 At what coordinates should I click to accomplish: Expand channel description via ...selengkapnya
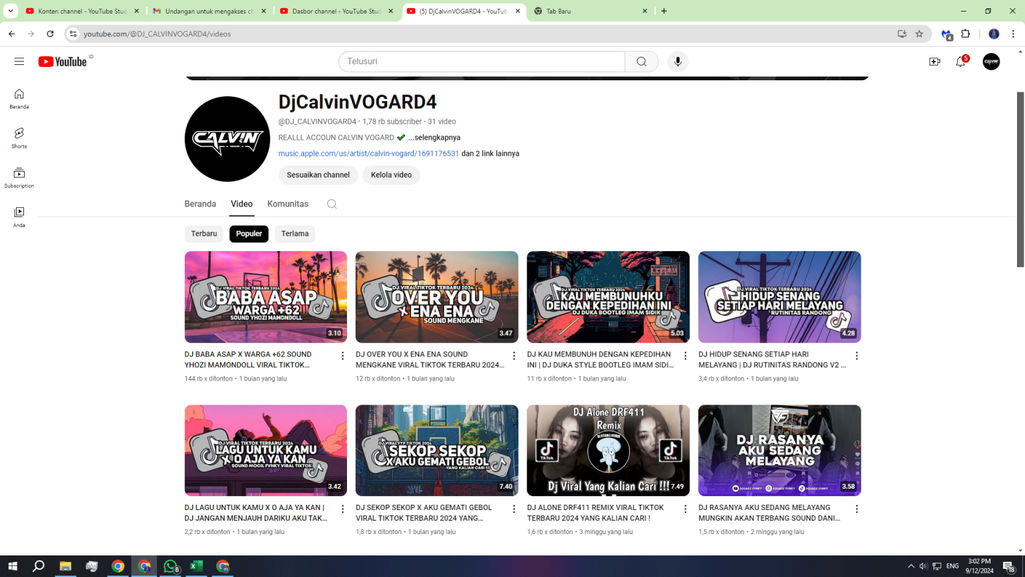pos(434,137)
